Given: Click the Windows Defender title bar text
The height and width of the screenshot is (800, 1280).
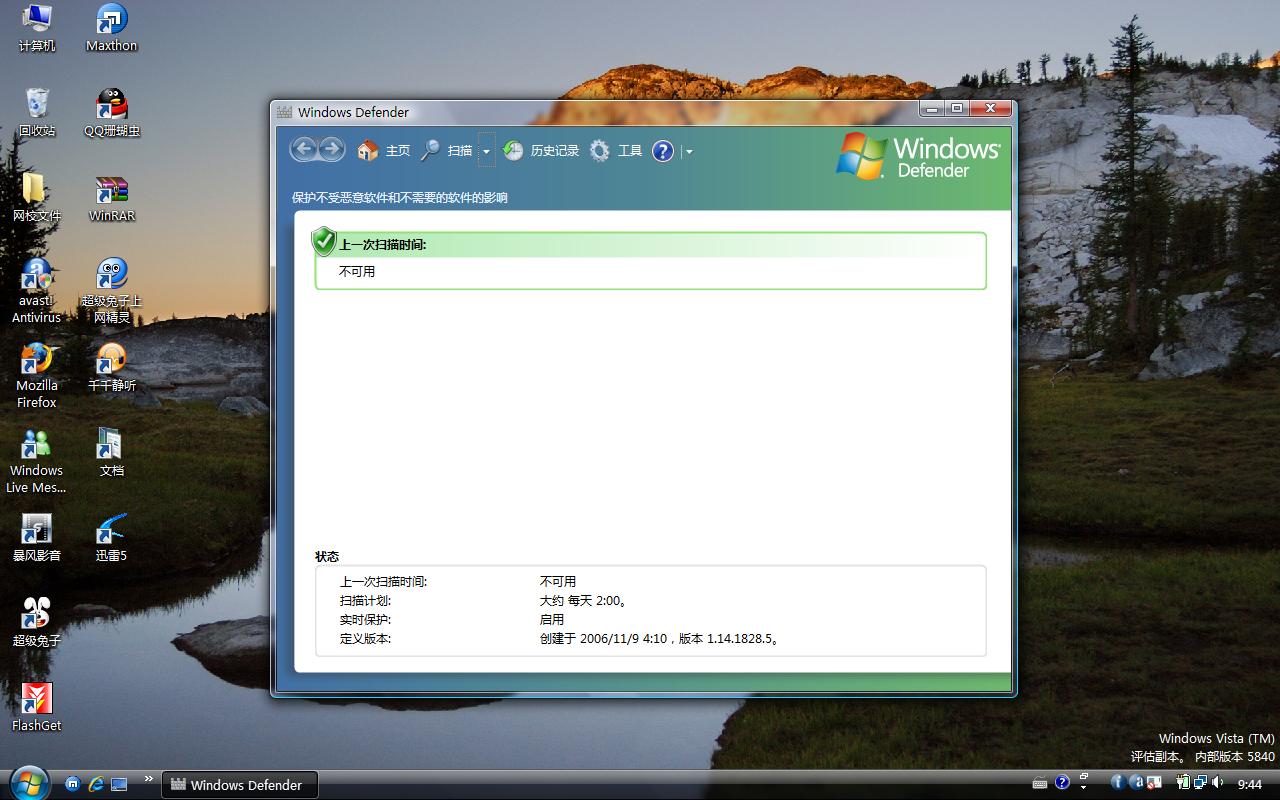Looking at the screenshot, I should (353, 112).
